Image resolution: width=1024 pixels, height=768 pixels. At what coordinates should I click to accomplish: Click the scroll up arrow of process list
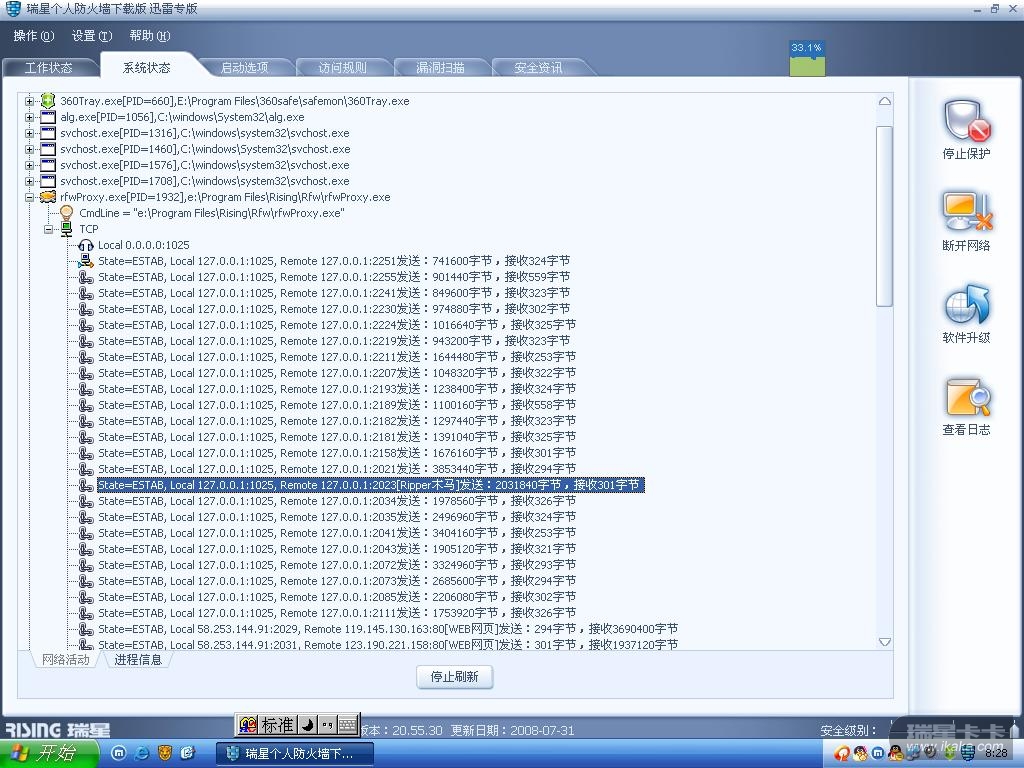pyautogui.click(x=885, y=101)
